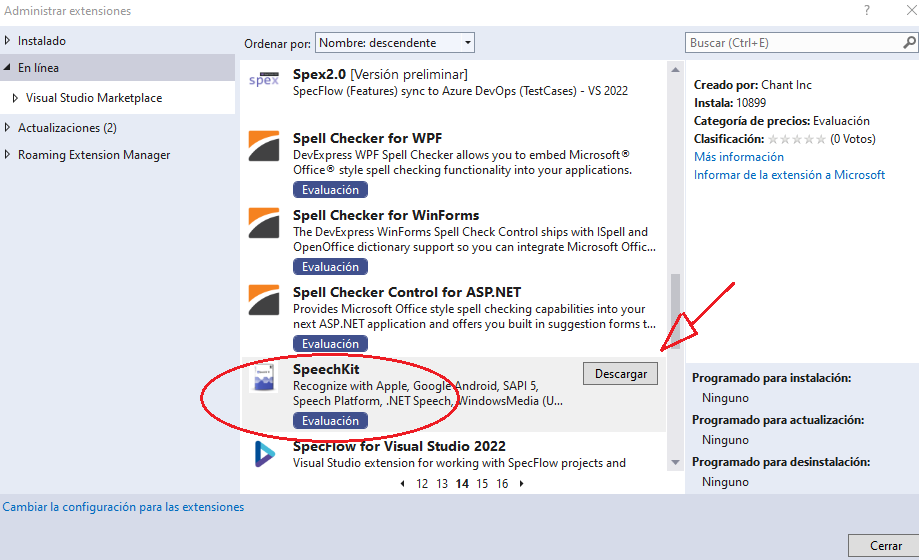
Task: Click the Spell Checker for WinForms icon
Action: [264, 222]
